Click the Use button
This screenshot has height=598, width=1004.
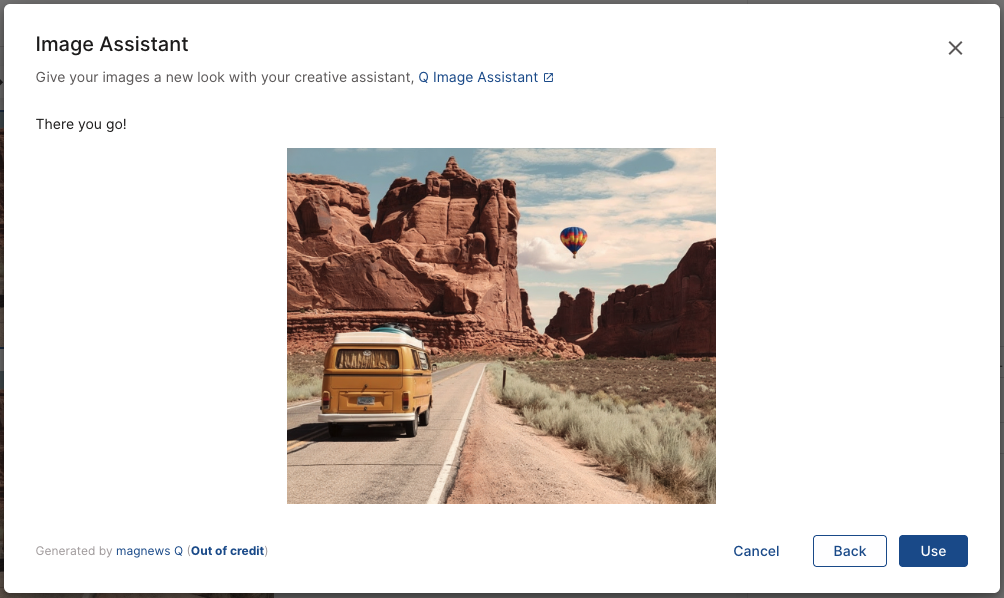(933, 551)
